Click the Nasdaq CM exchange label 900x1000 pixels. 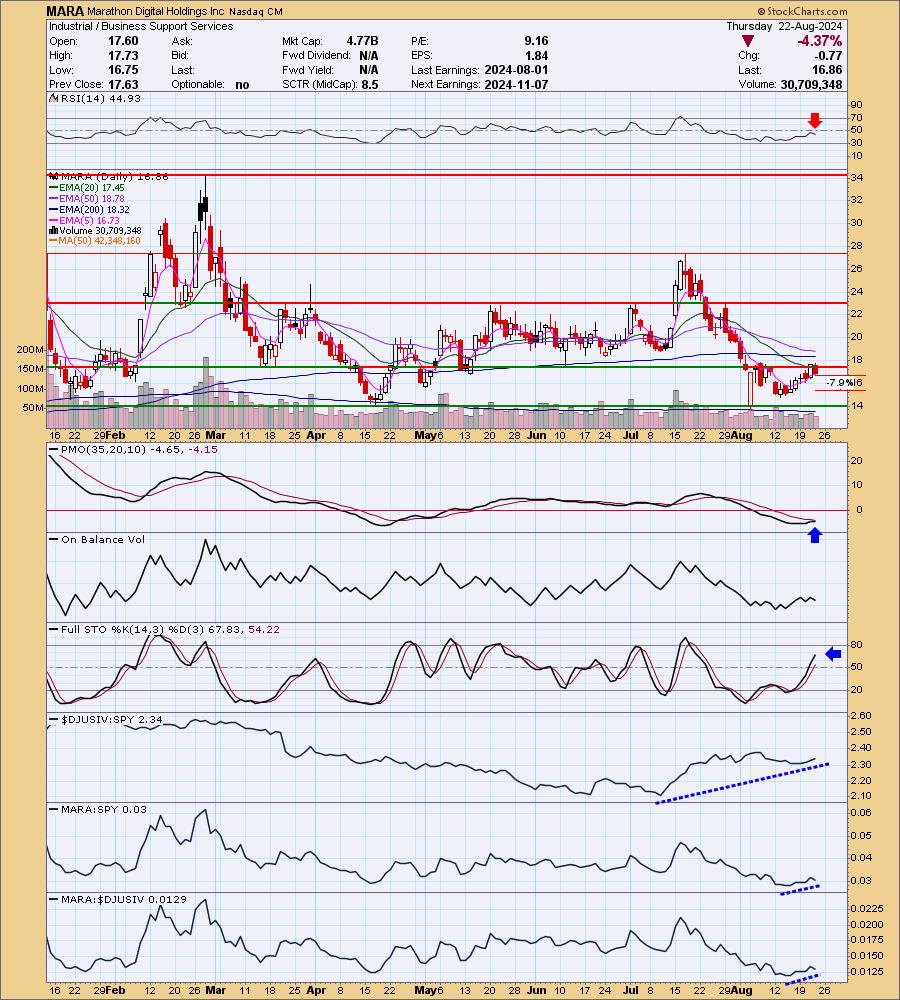(x=255, y=11)
